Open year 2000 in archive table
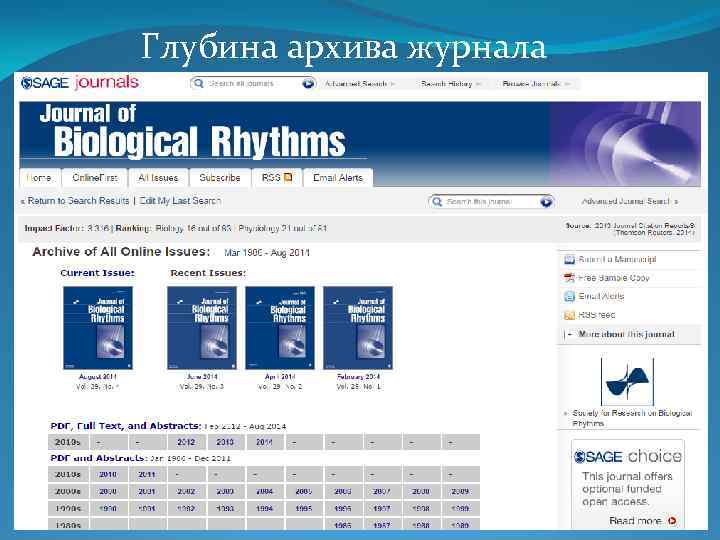The height and width of the screenshot is (540, 720). (108, 491)
